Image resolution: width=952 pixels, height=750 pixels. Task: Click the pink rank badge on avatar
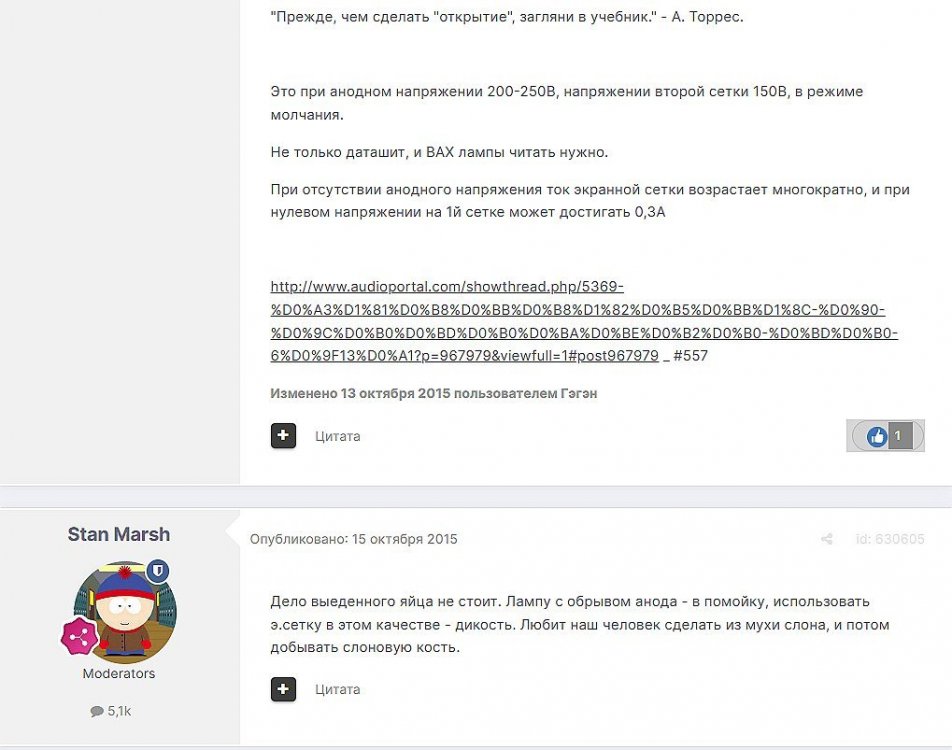pos(79,636)
